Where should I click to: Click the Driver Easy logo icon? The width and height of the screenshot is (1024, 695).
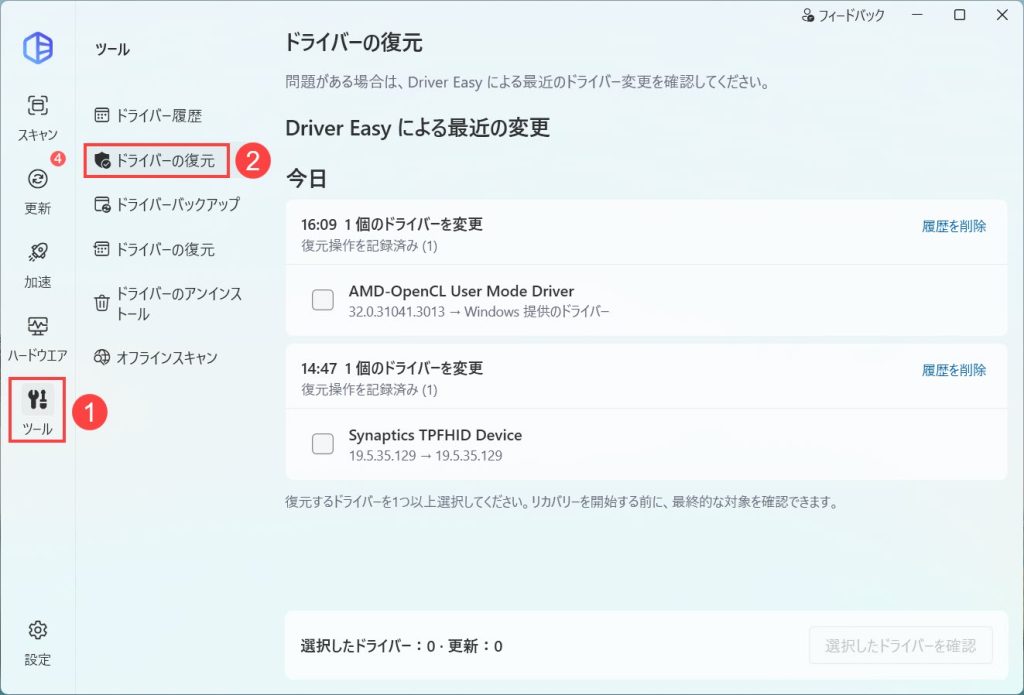click(x=38, y=48)
